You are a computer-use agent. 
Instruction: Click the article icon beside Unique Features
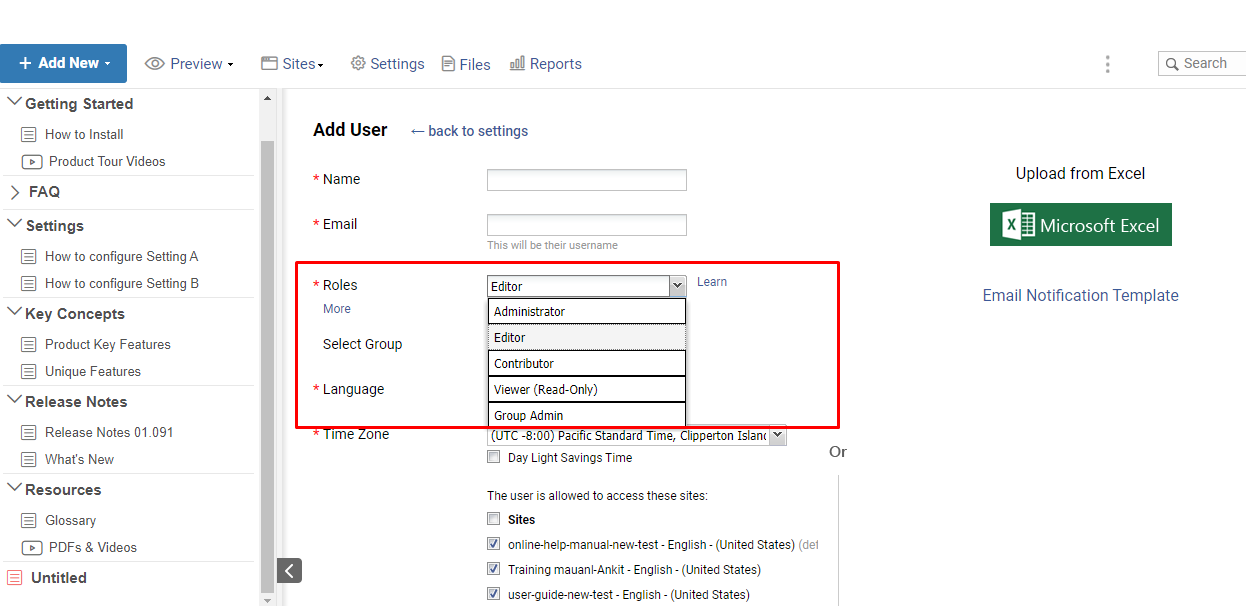[28, 371]
